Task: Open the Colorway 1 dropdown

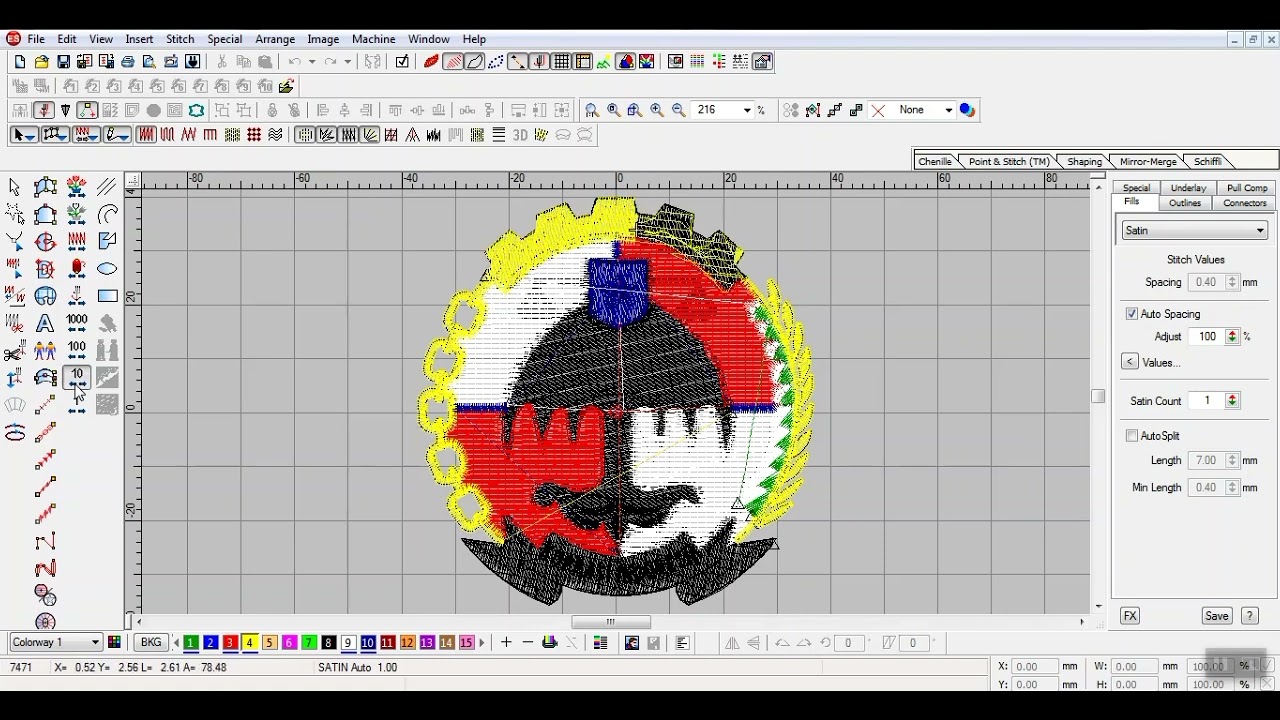Action: pos(56,643)
